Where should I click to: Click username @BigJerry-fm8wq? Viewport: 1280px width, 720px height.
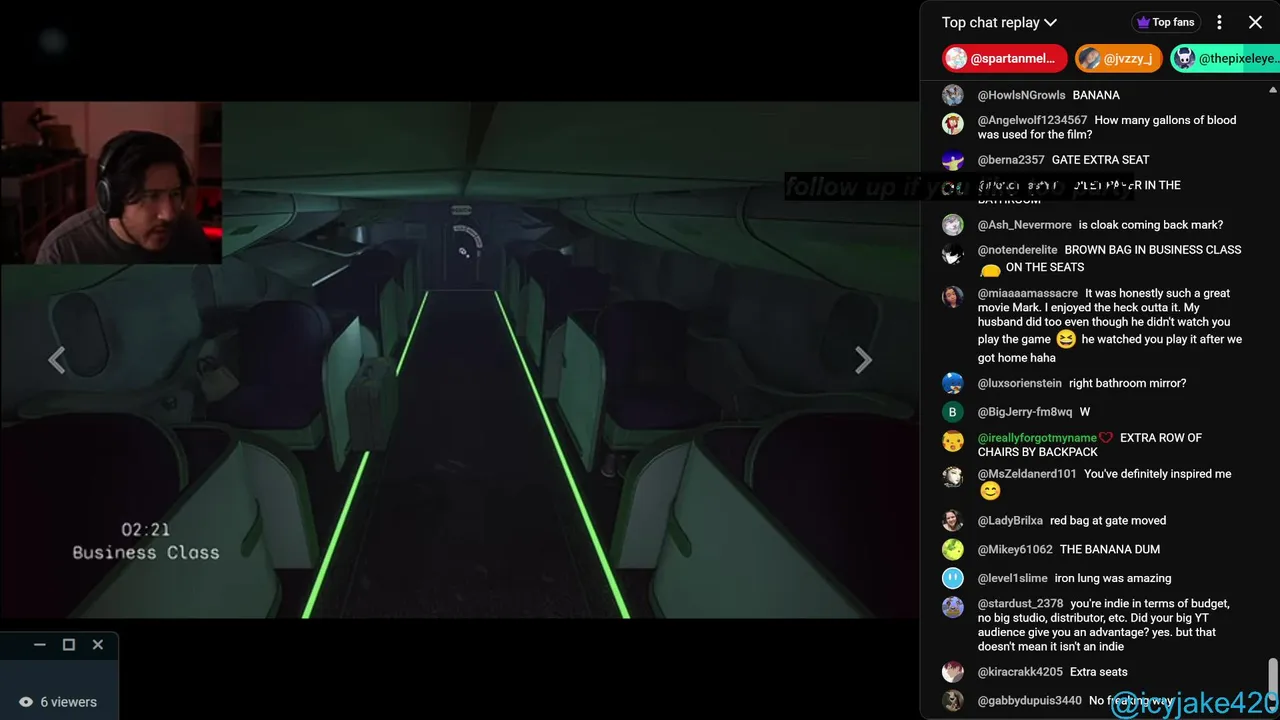[x=1025, y=412]
